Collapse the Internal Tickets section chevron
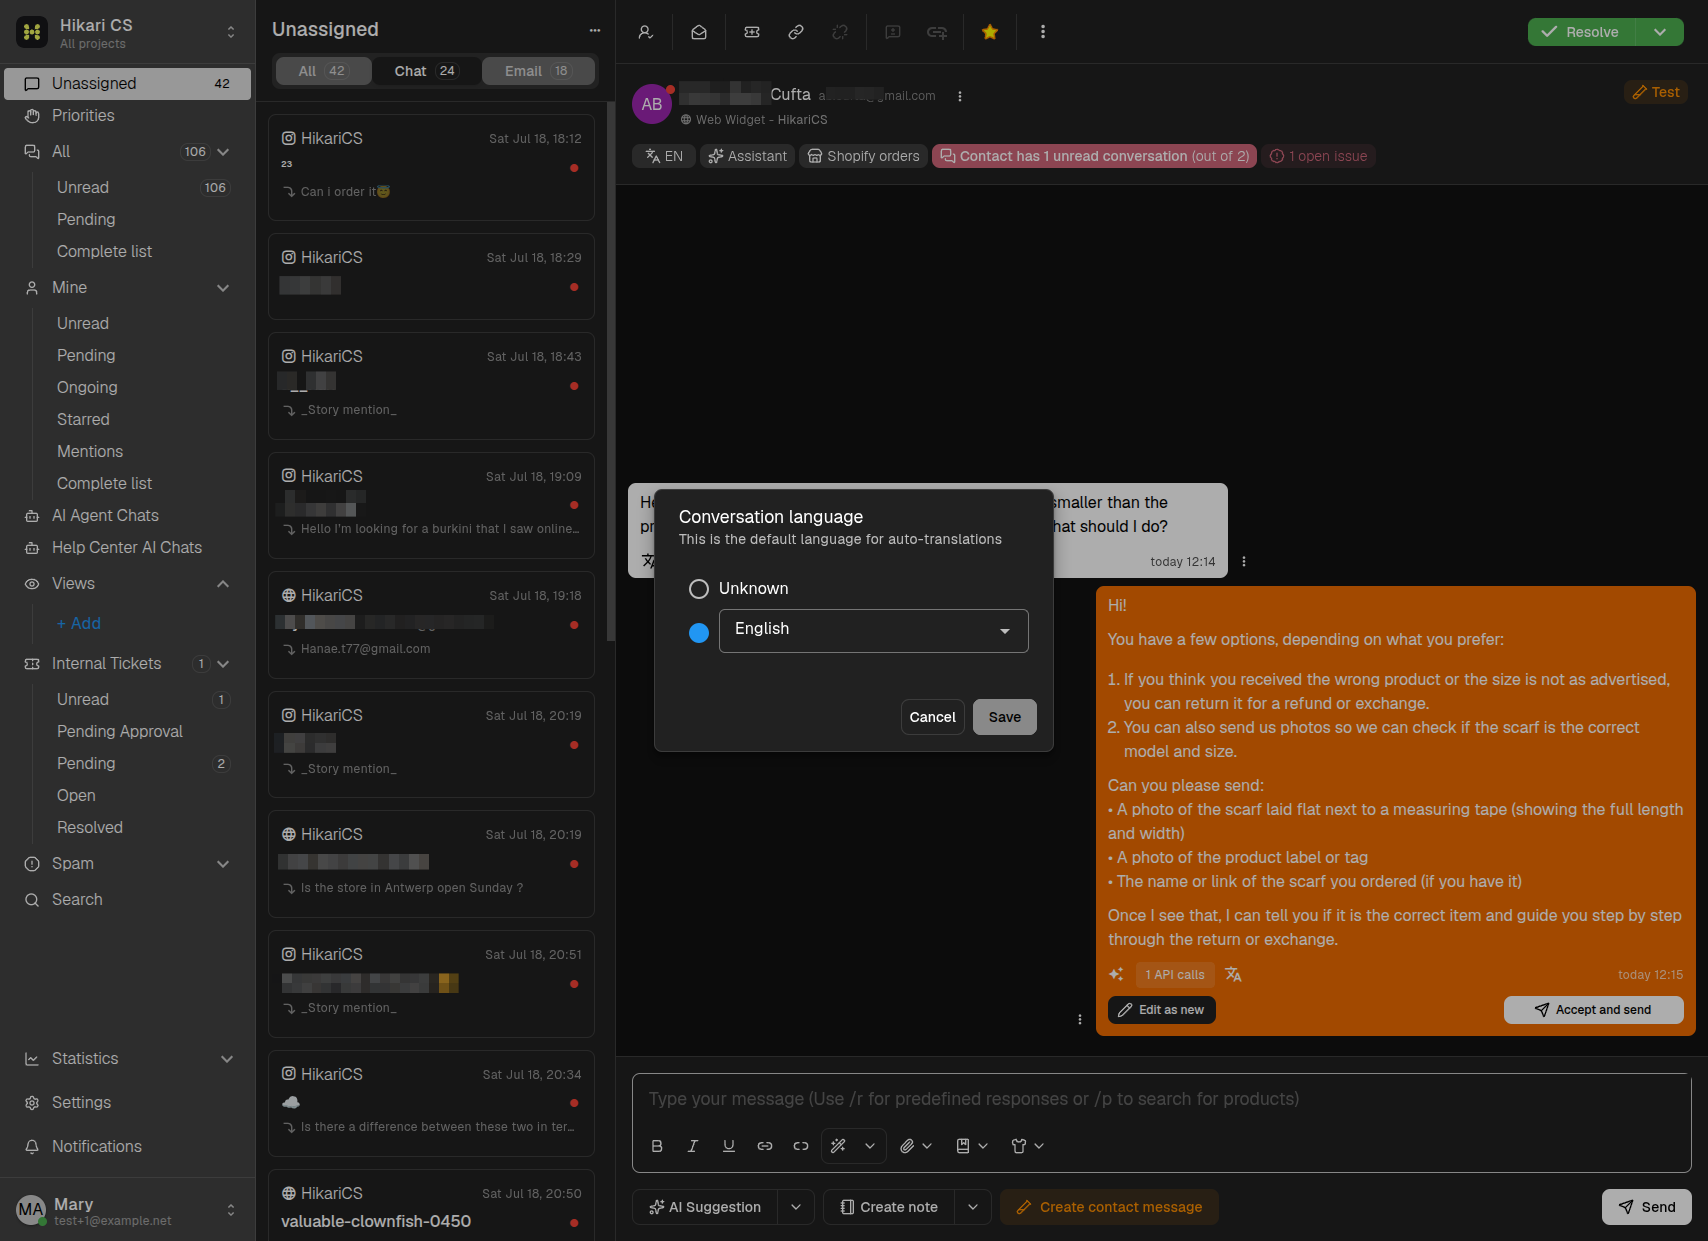This screenshot has width=1708, height=1241. (x=223, y=664)
